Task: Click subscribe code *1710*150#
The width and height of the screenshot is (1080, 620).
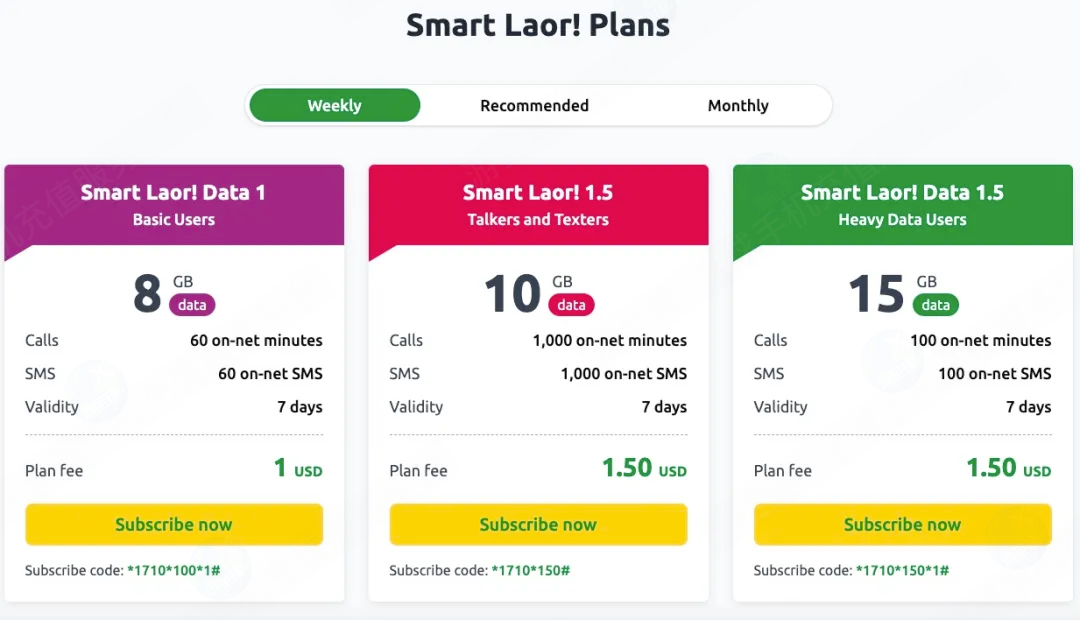Action: click(530, 570)
